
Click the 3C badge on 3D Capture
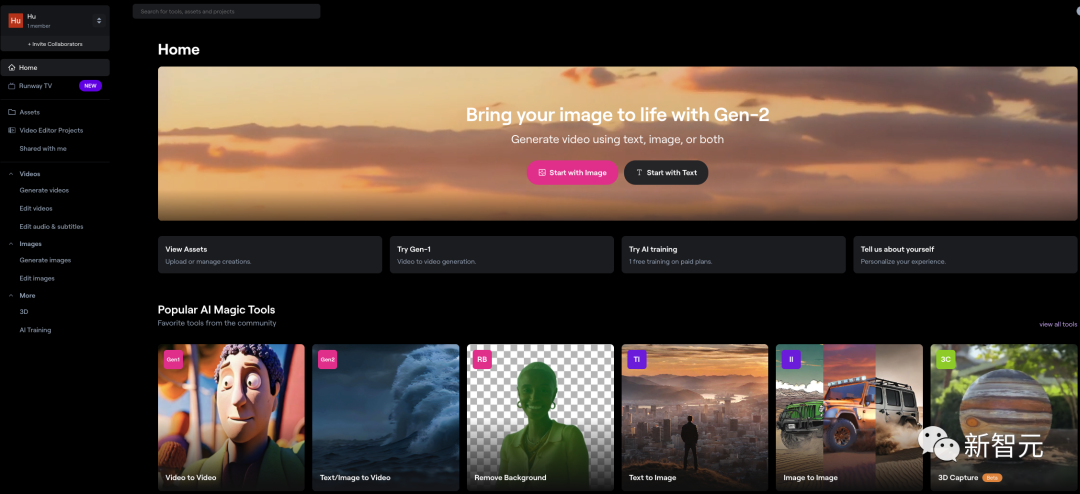(x=945, y=360)
